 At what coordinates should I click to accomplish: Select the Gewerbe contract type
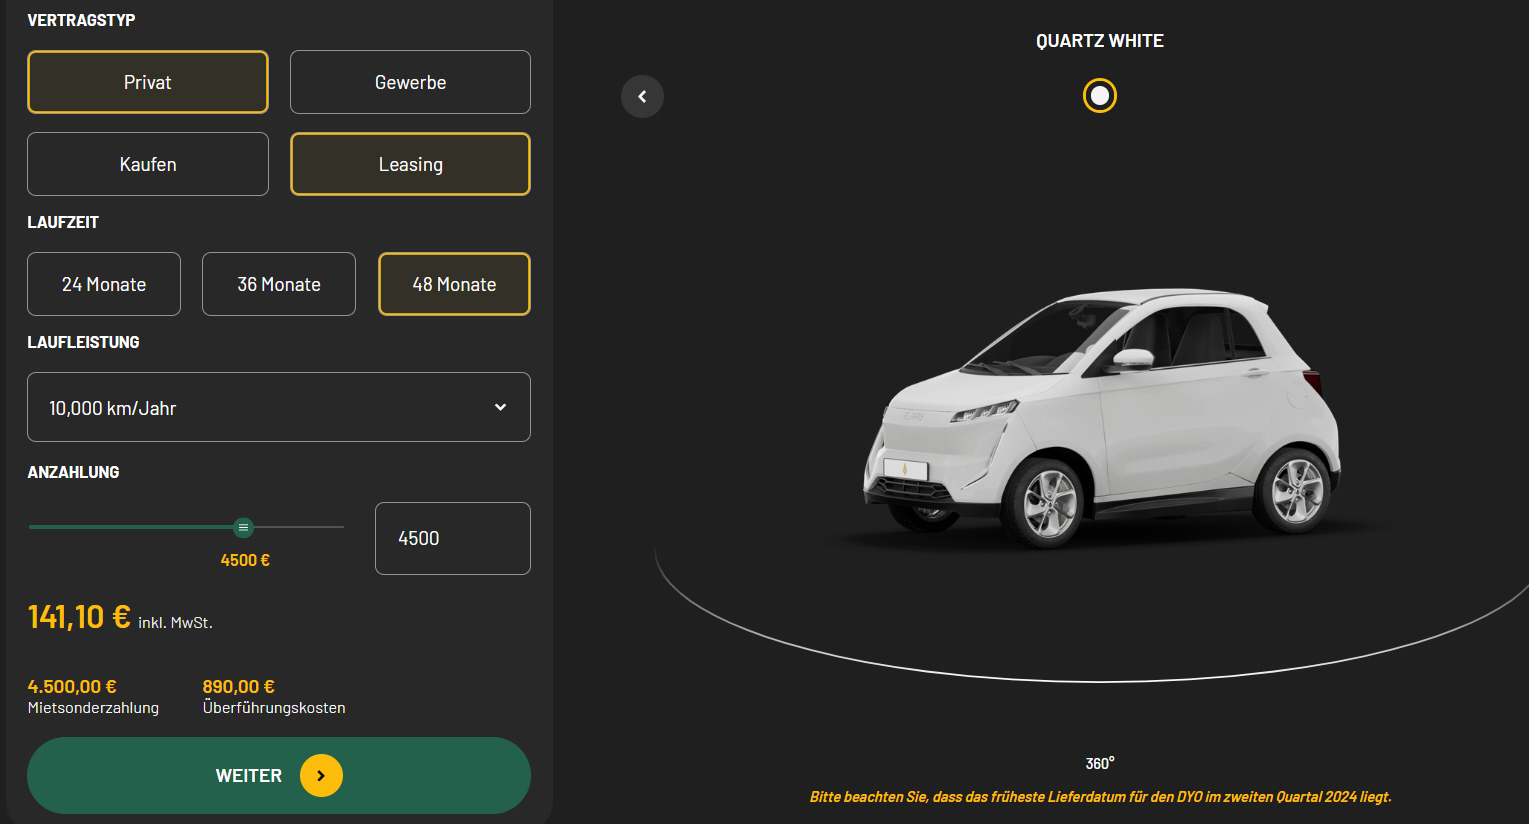(410, 82)
